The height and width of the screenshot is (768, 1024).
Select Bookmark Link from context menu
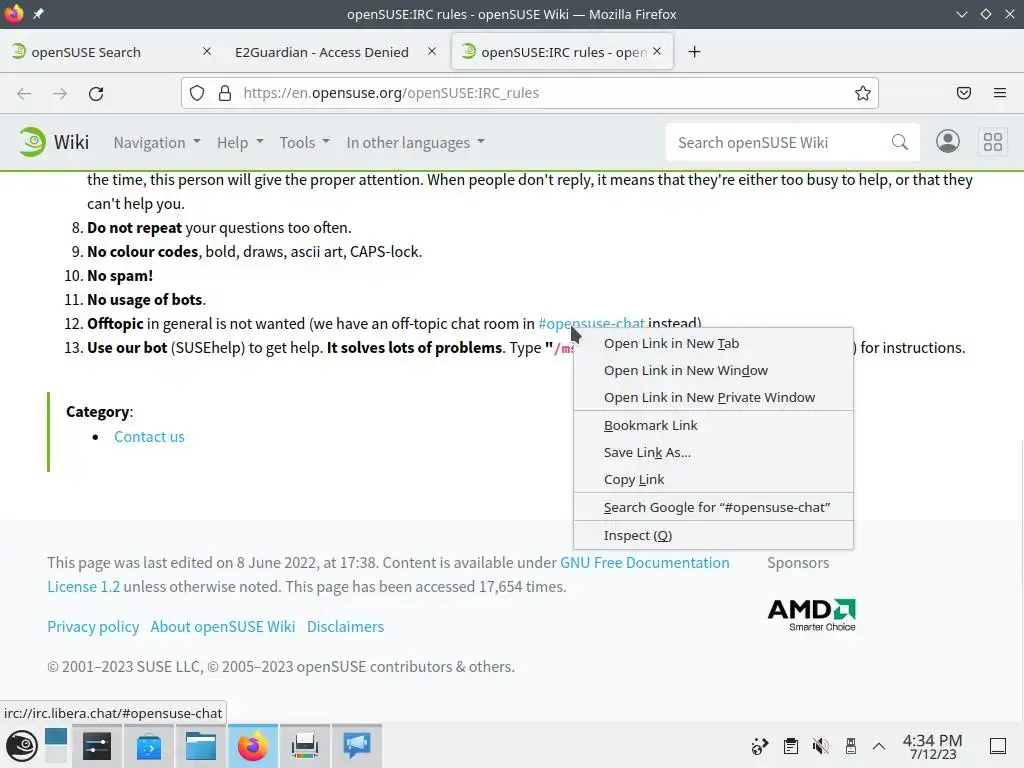[713, 425]
